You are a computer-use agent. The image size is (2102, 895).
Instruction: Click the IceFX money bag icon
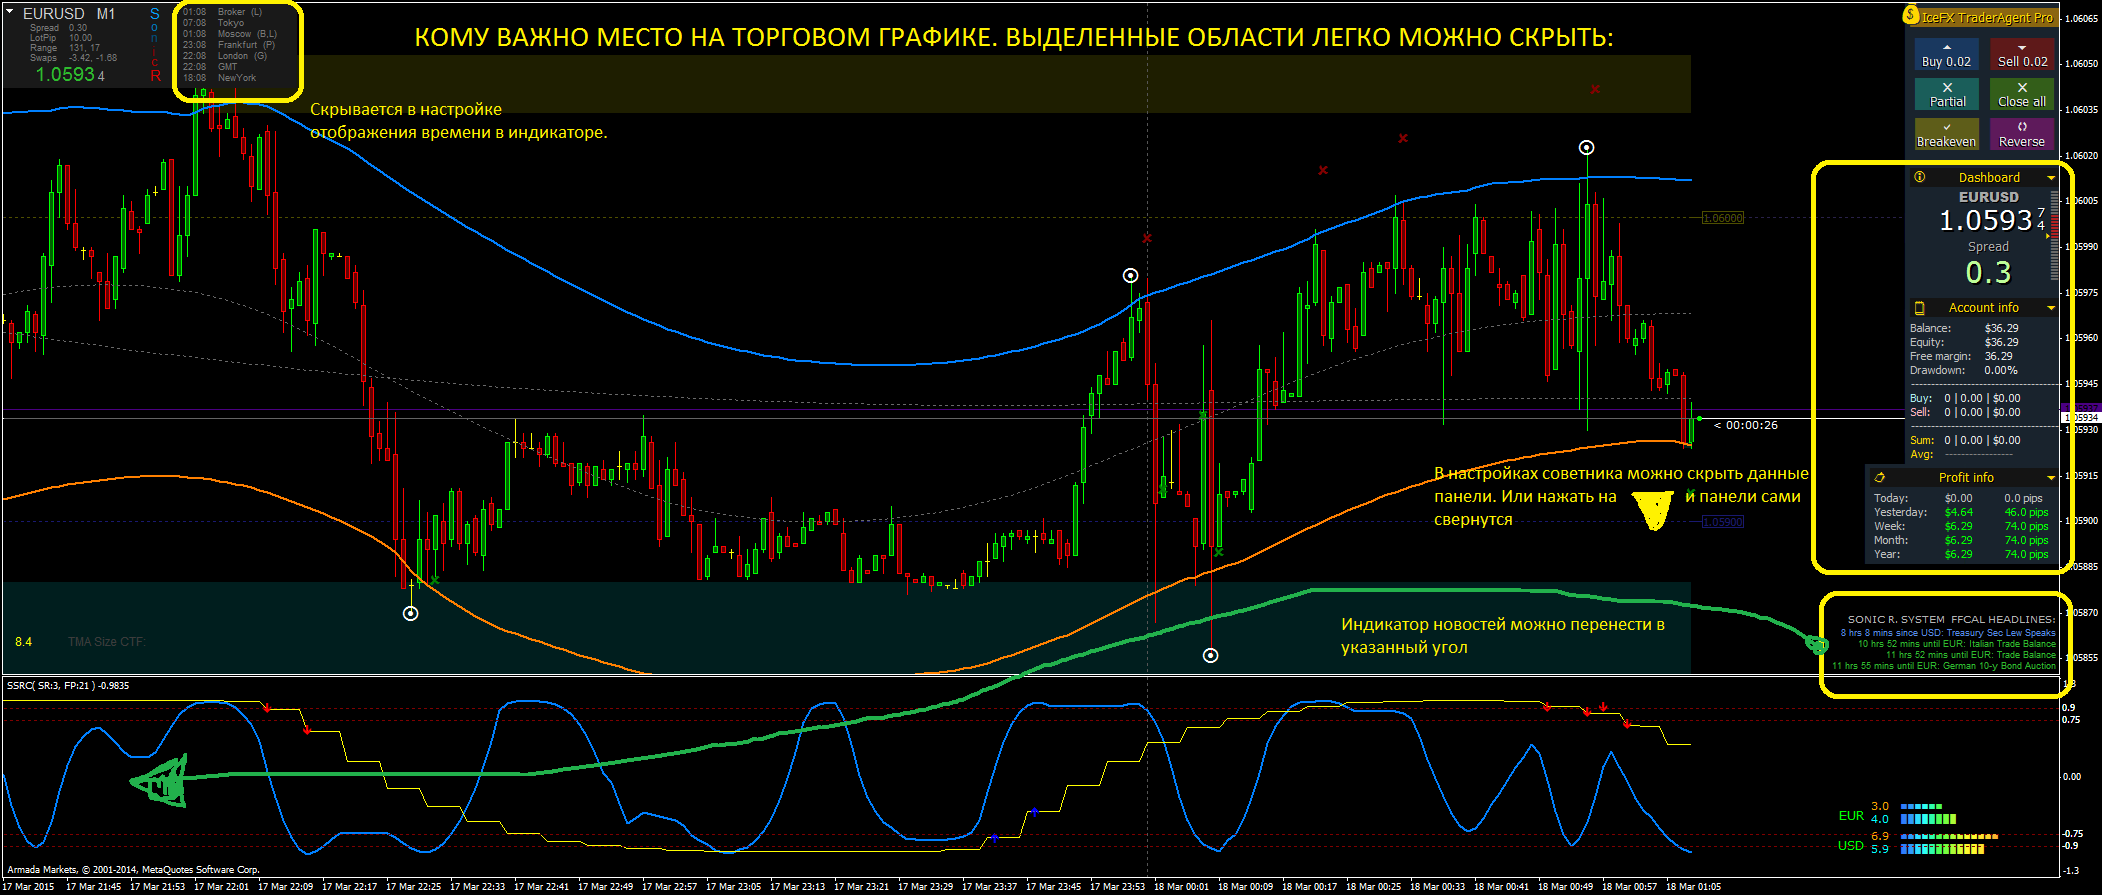(x=1911, y=15)
